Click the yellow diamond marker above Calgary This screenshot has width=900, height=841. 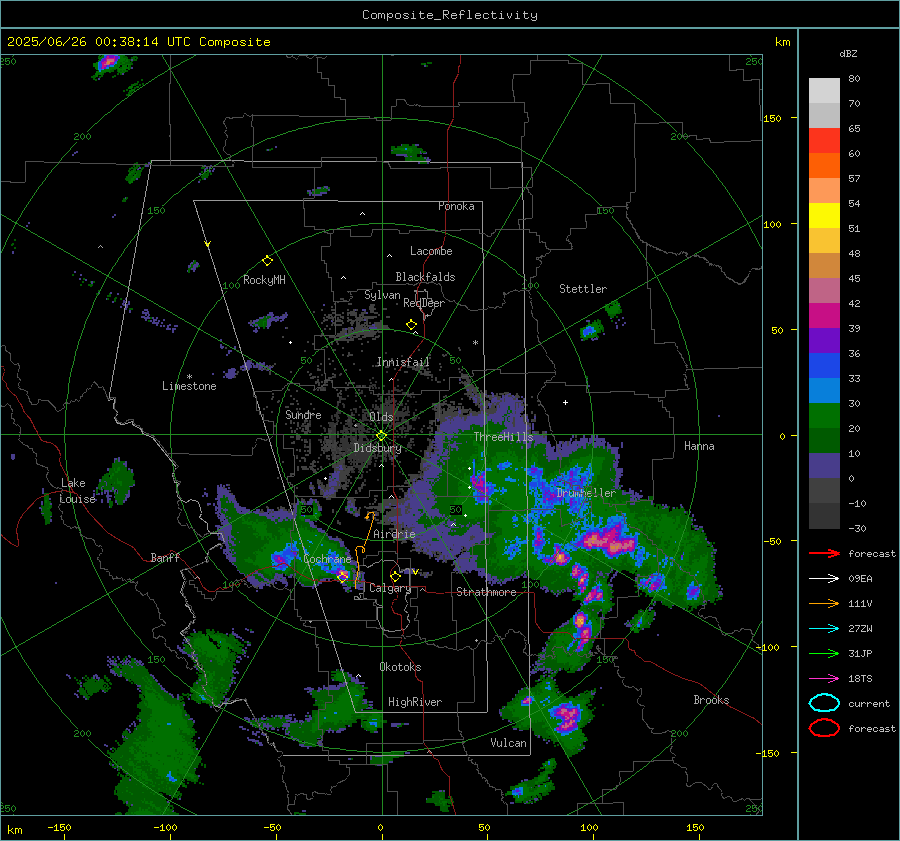coord(395,576)
